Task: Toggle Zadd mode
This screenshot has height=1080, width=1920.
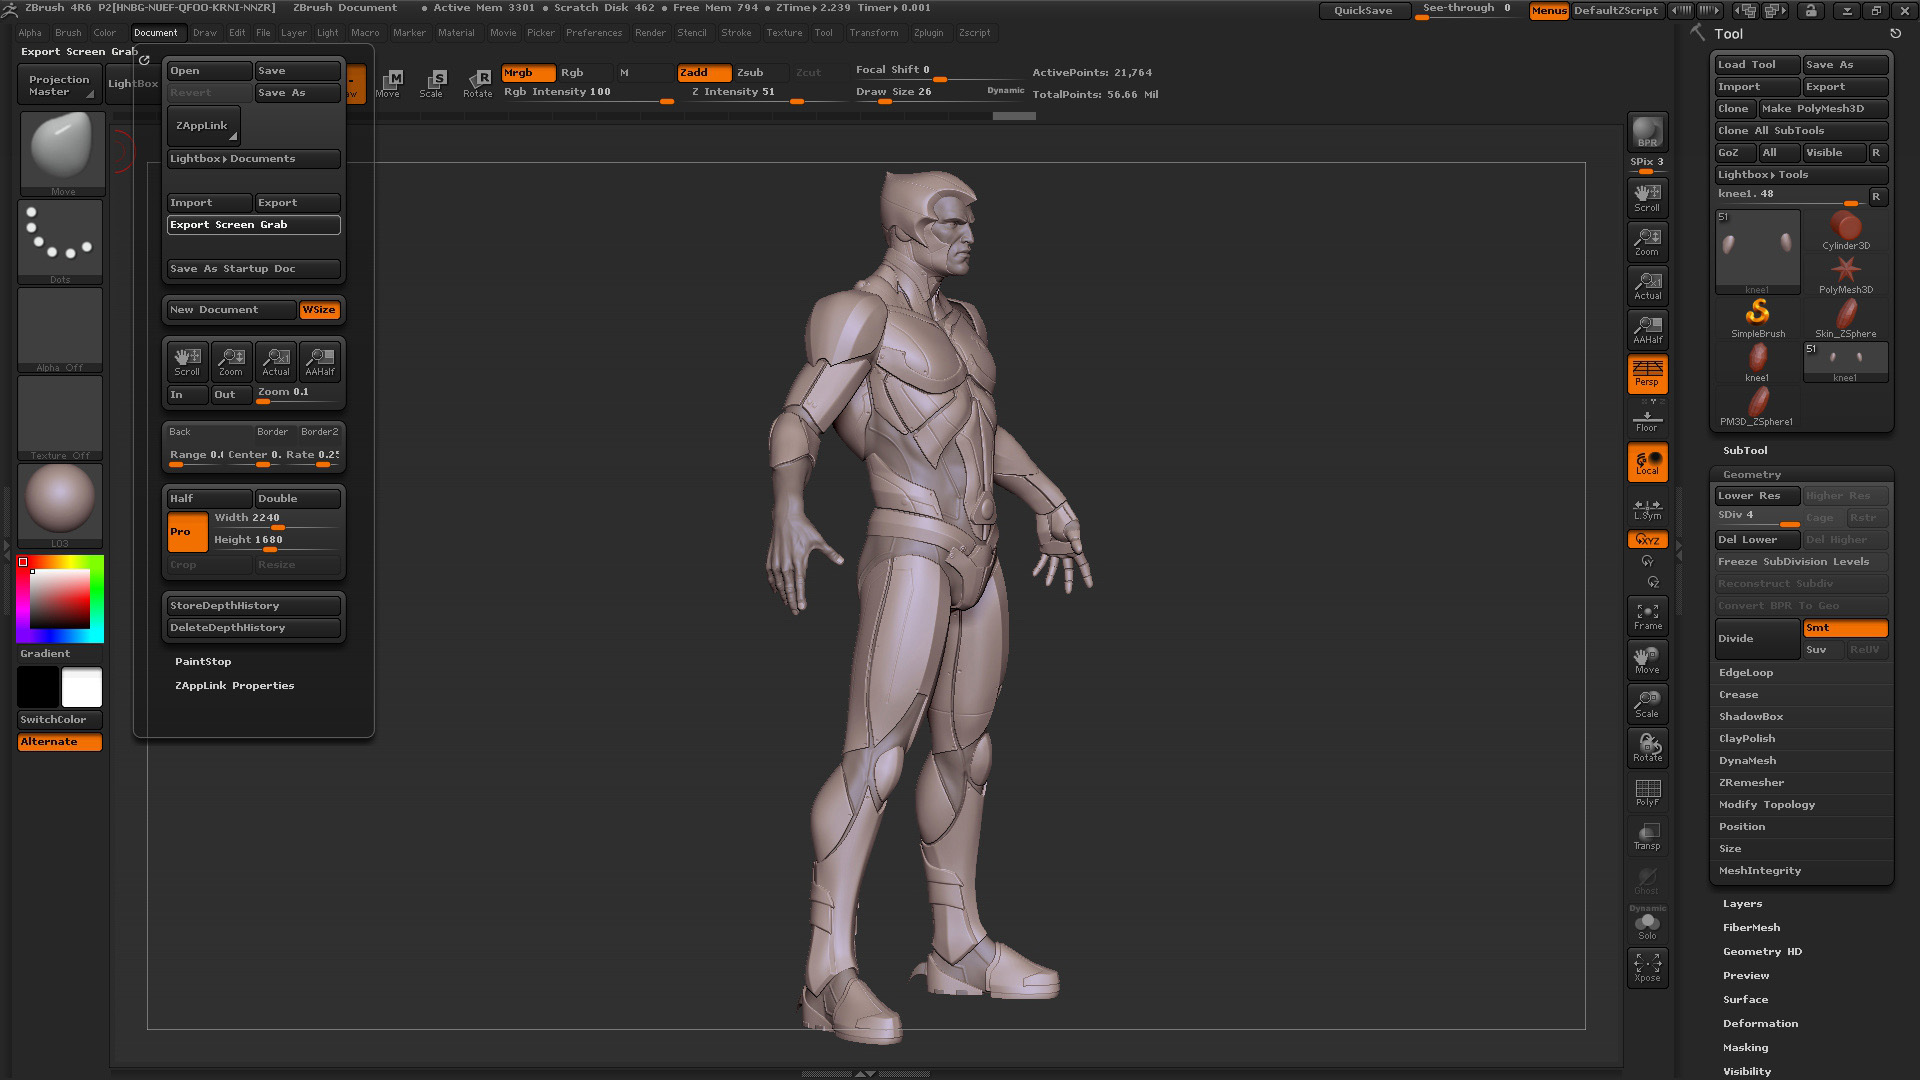Action: coord(704,73)
